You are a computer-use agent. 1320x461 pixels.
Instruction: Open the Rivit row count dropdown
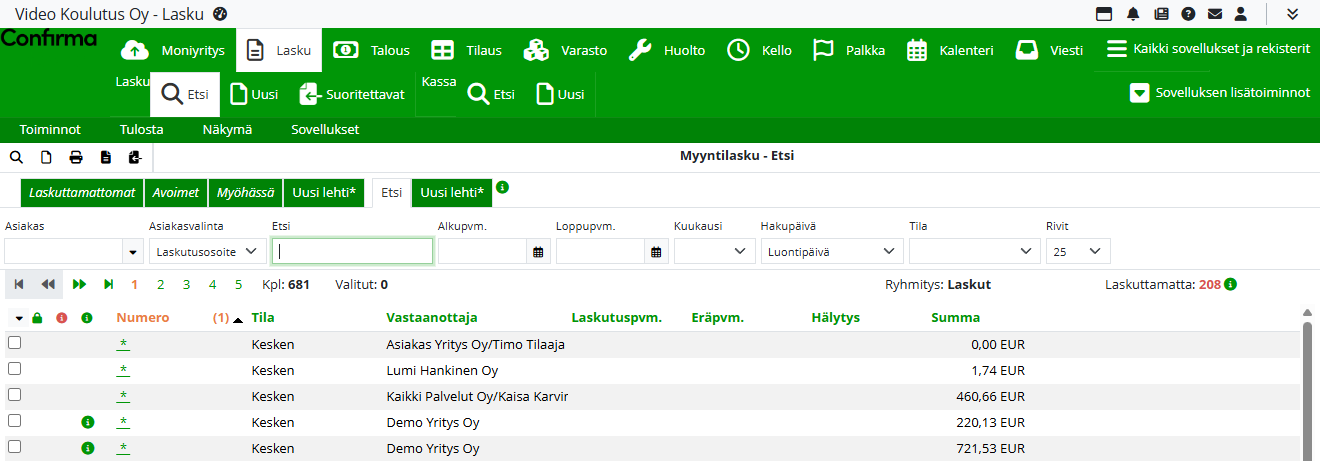click(x=1077, y=252)
